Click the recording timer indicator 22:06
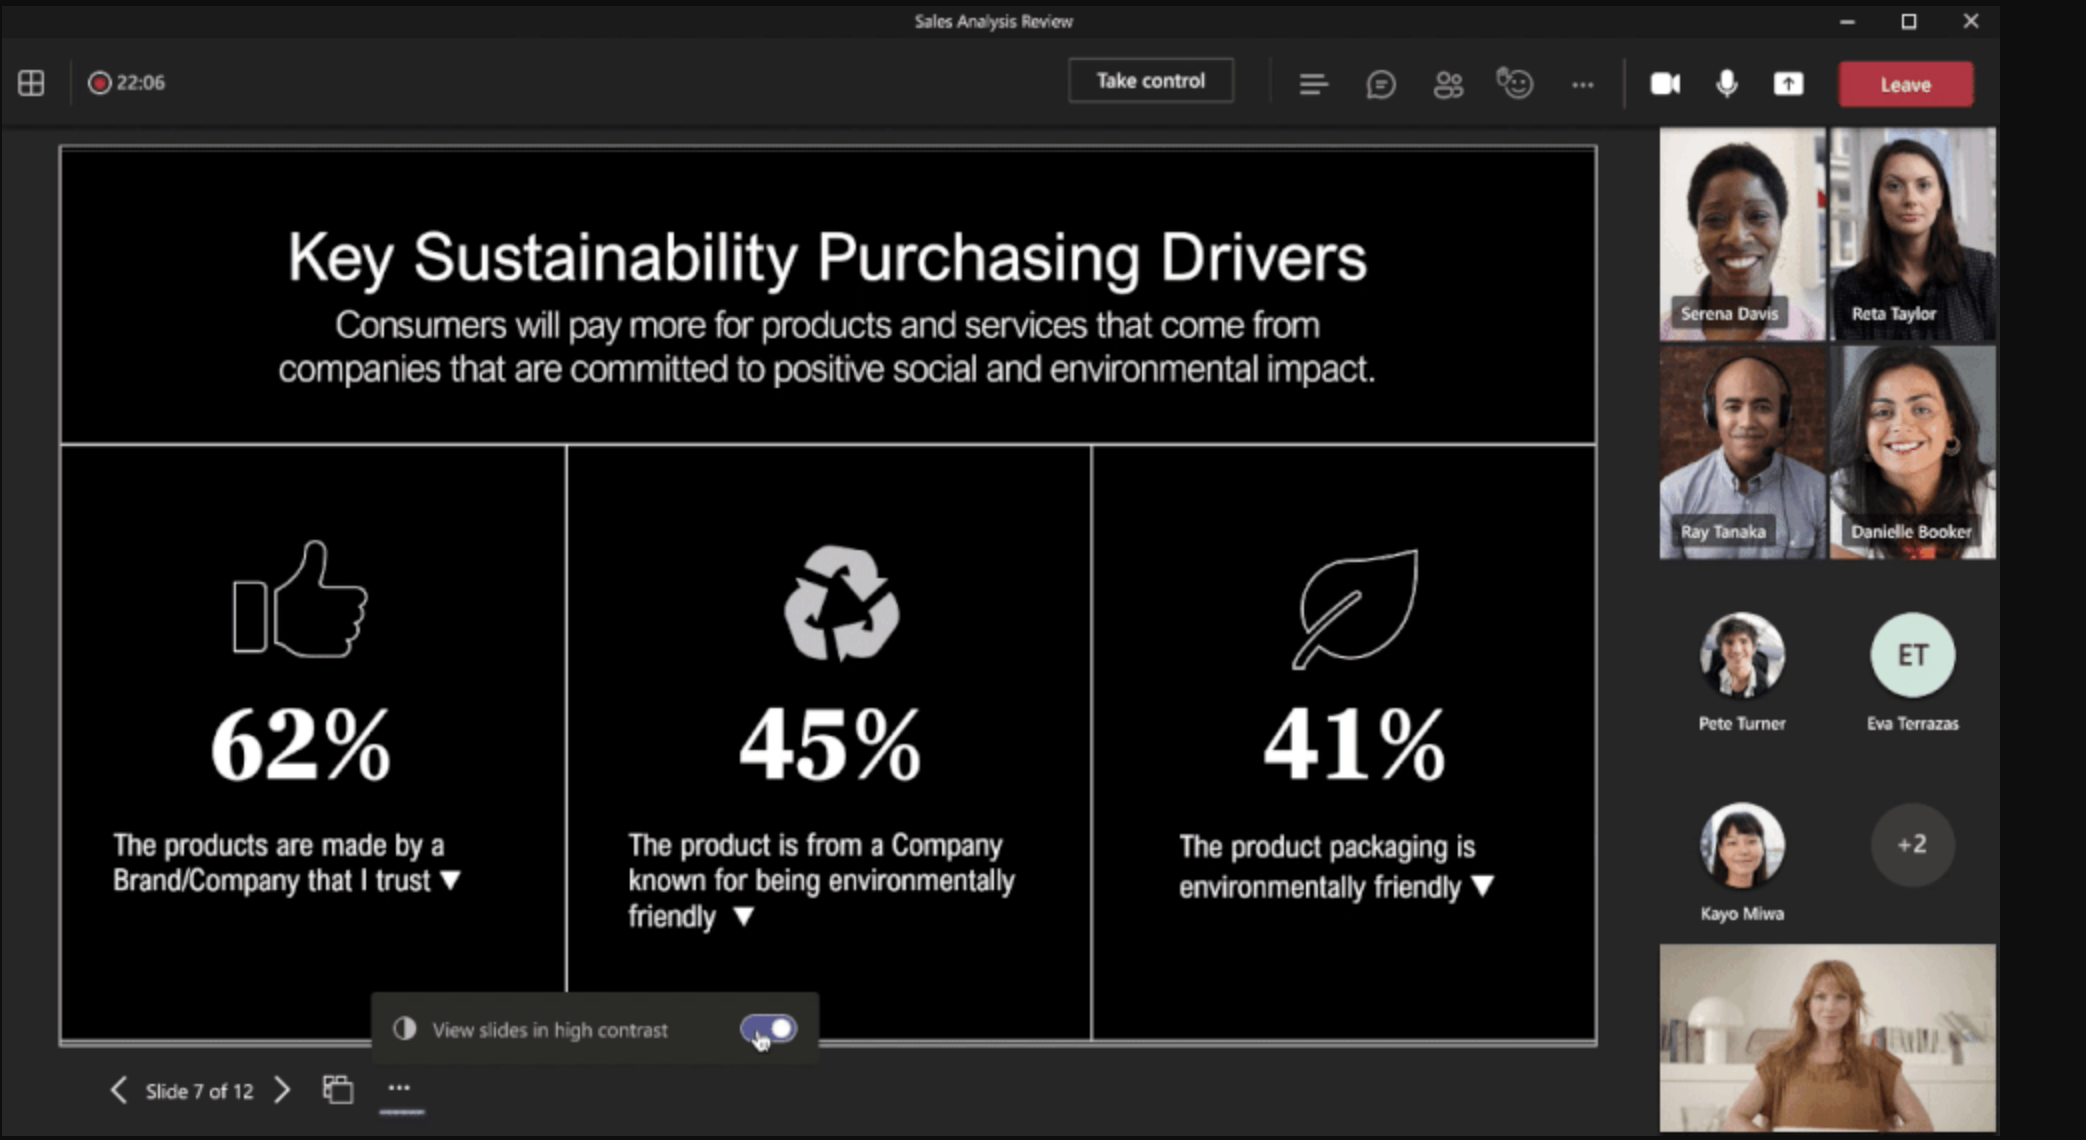The image size is (2086, 1140). (x=127, y=83)
